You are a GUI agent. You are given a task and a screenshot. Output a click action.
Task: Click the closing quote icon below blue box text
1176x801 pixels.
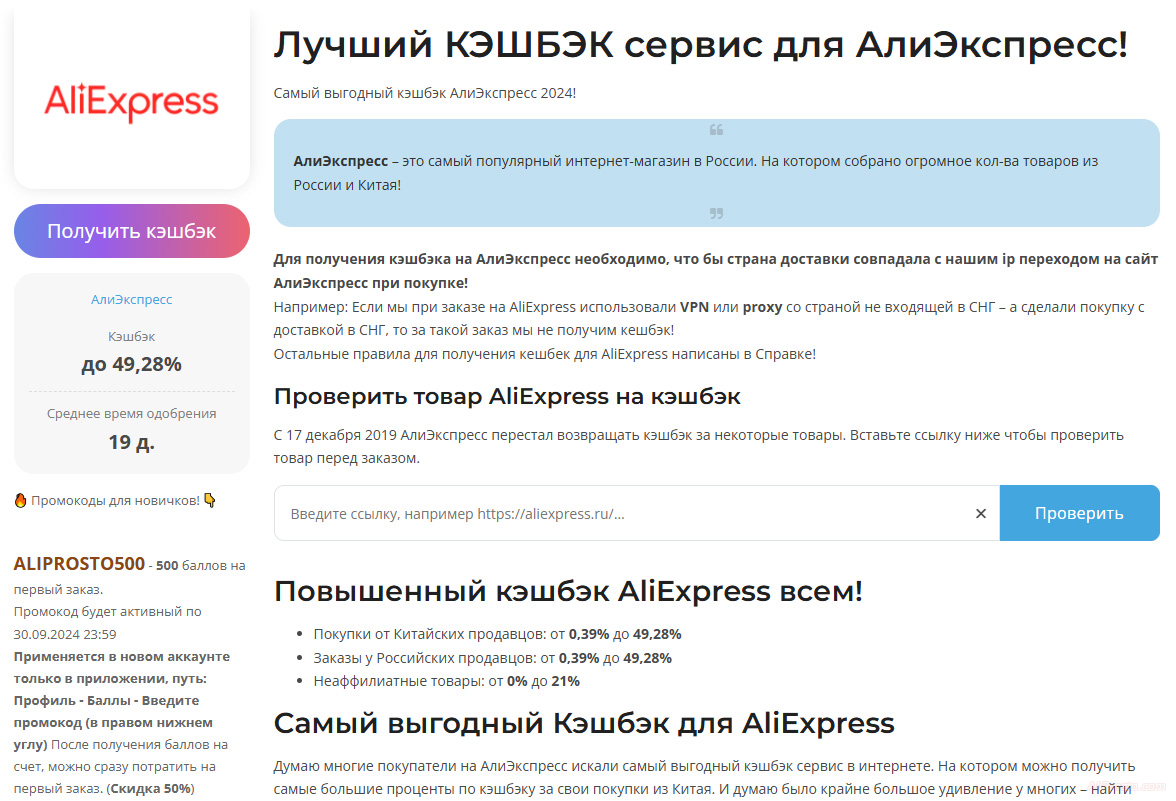coord(716,213)
